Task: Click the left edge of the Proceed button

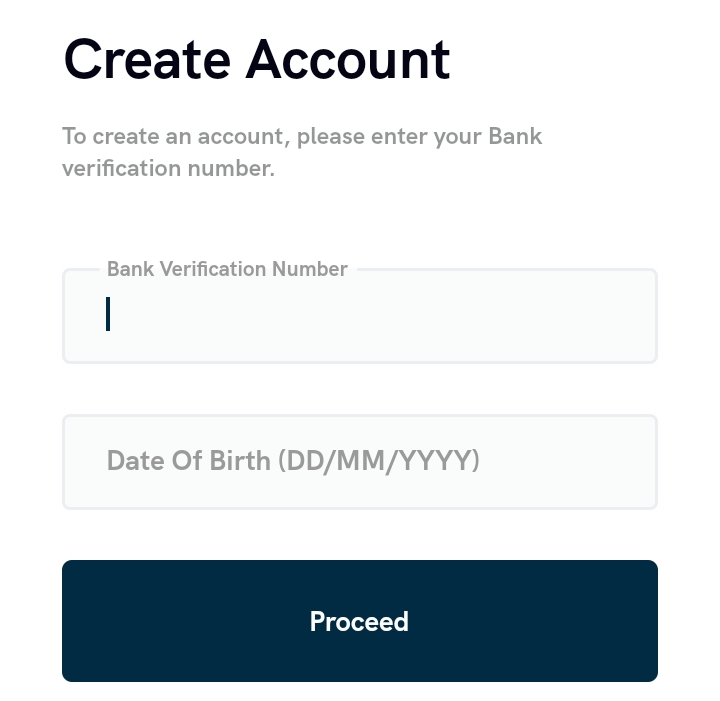Action: tap(80, 621)
